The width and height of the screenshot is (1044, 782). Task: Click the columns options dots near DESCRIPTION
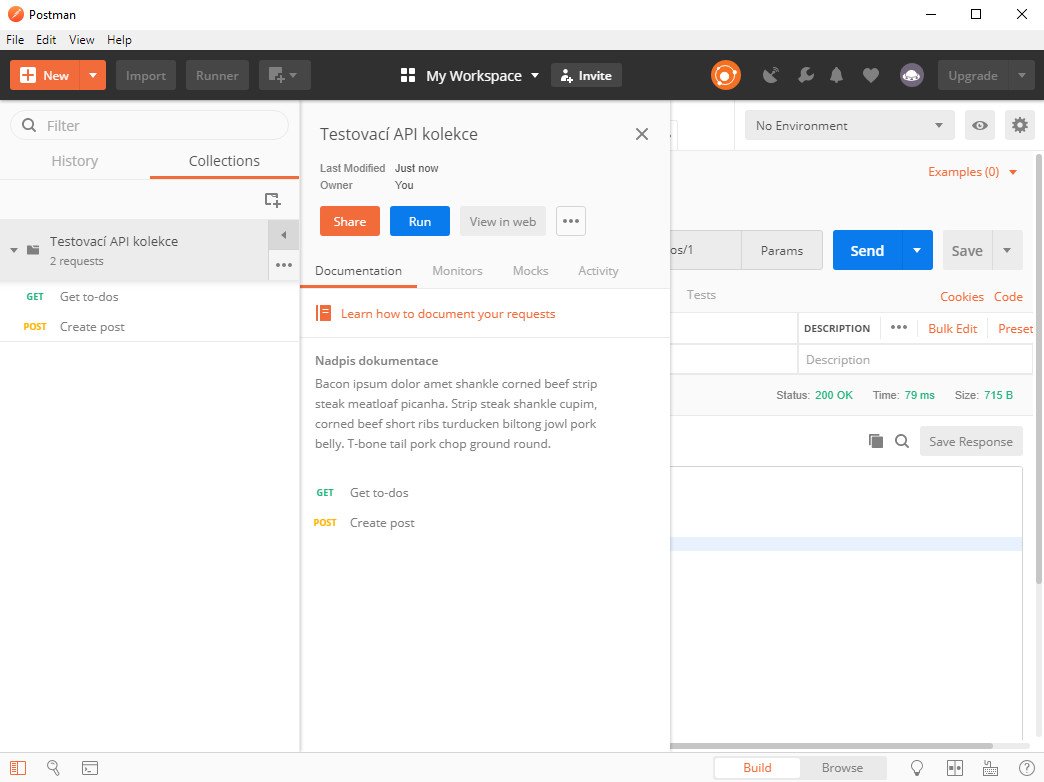(x=899, y=327)
